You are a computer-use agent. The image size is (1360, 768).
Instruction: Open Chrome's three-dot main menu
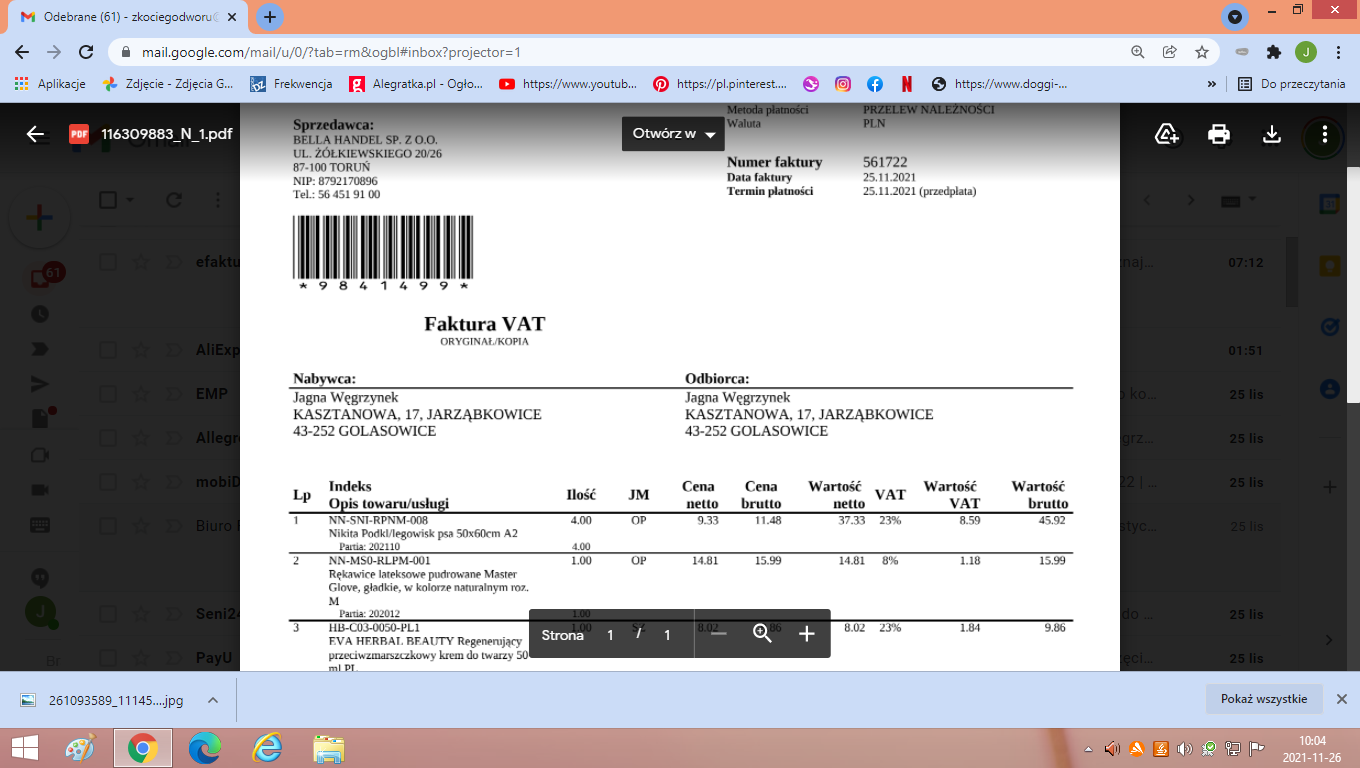point(1338,52)
